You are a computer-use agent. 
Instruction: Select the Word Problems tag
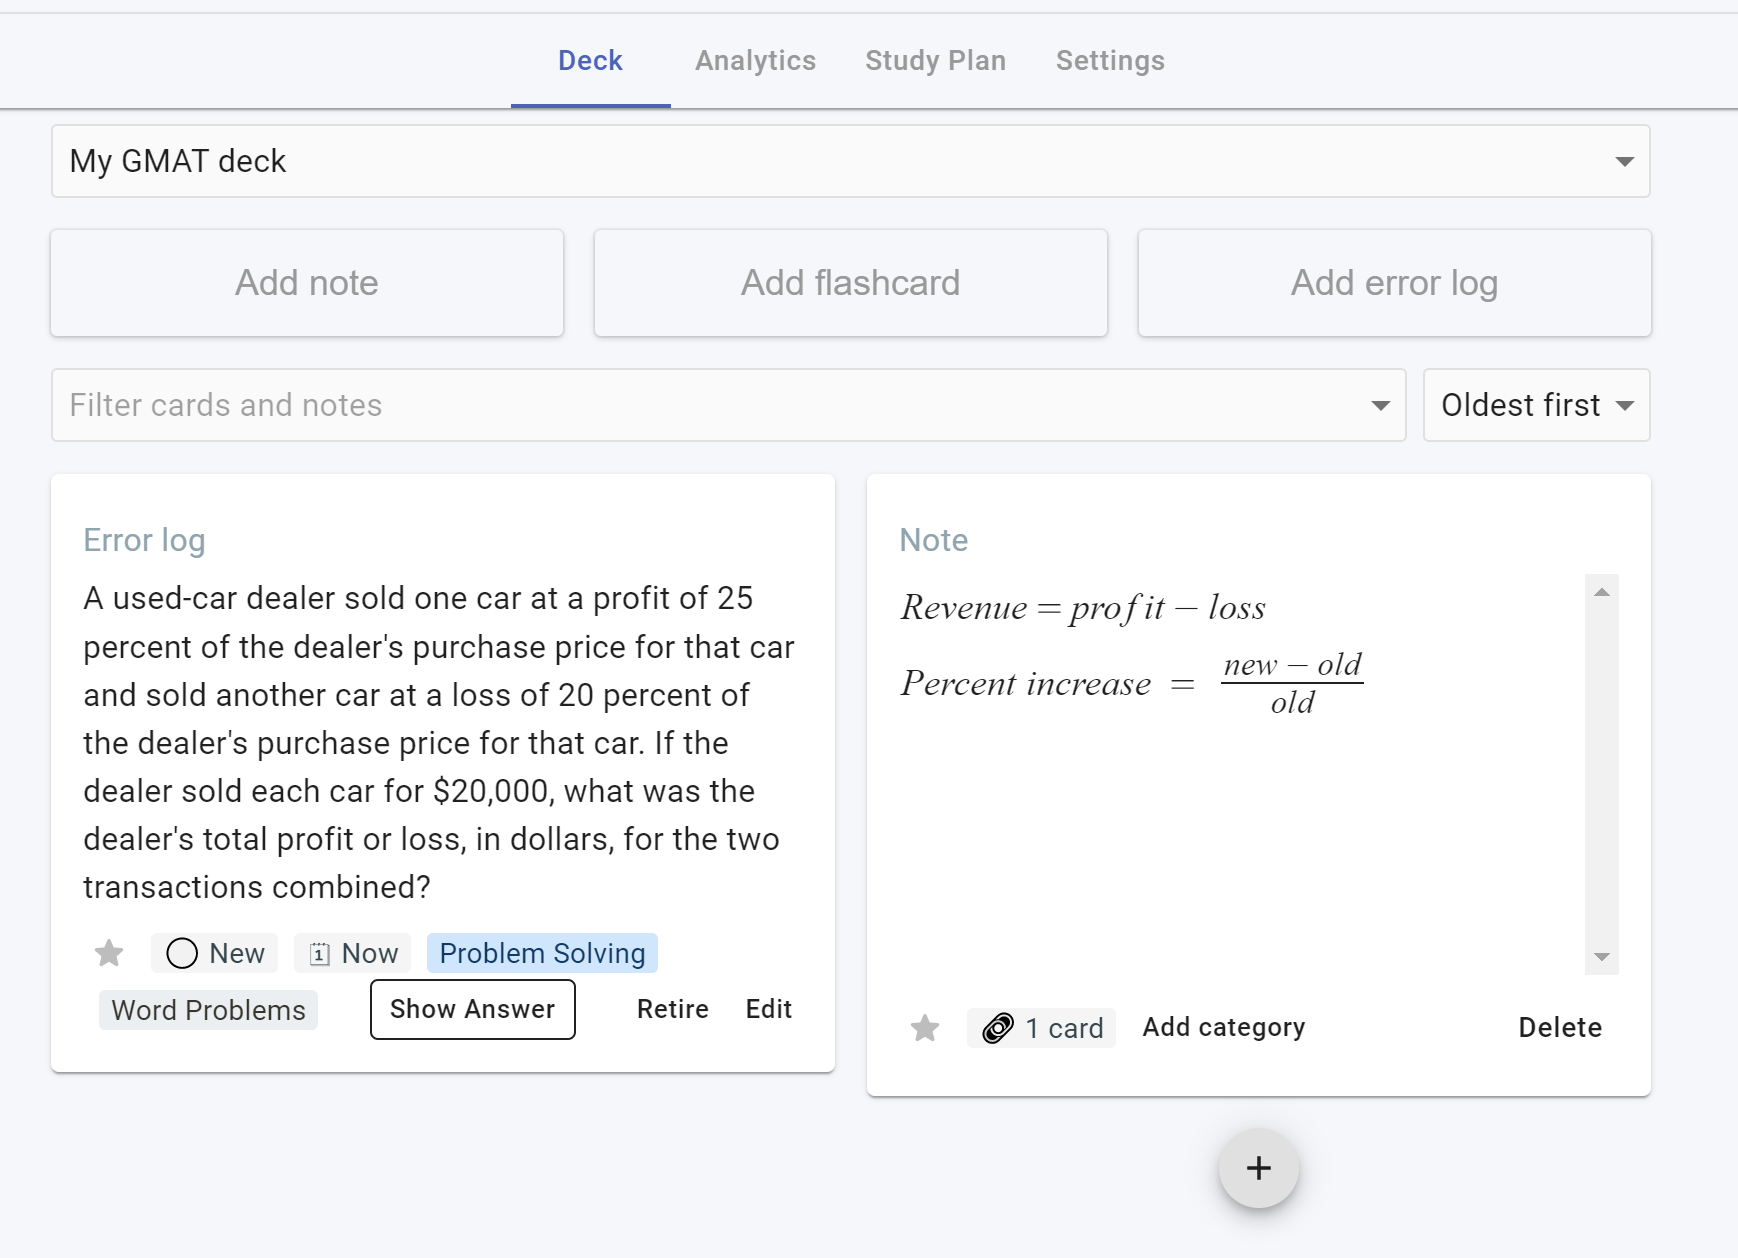pos(209,1010)
